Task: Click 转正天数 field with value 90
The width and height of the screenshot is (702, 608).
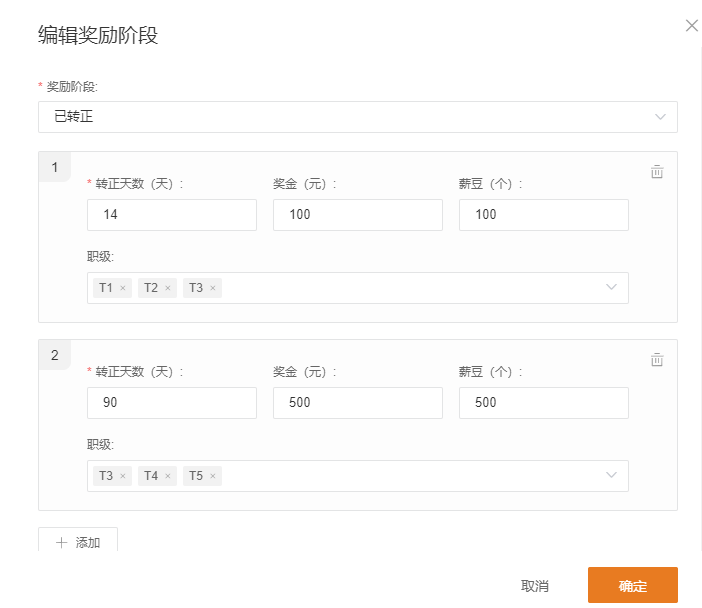Action: [x=172, y=403]
